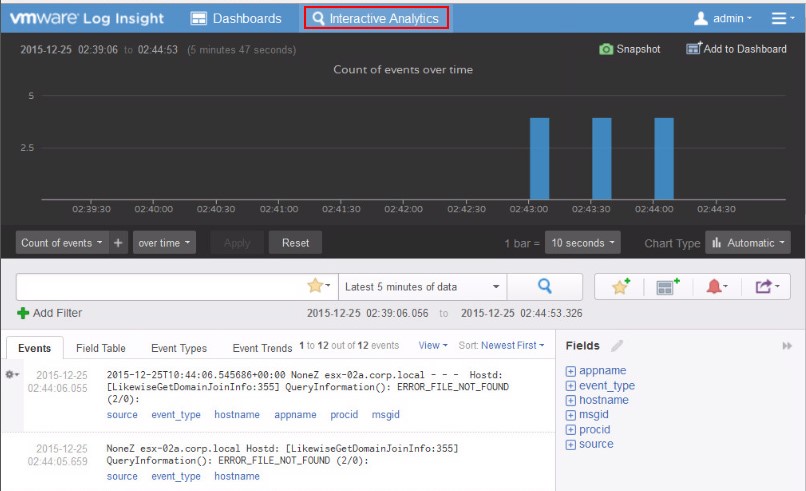Image resolution: width=806 pixels, height=491 pixels.
Task: Add current query to dashboard icon
Action: [x=668, y=286]
